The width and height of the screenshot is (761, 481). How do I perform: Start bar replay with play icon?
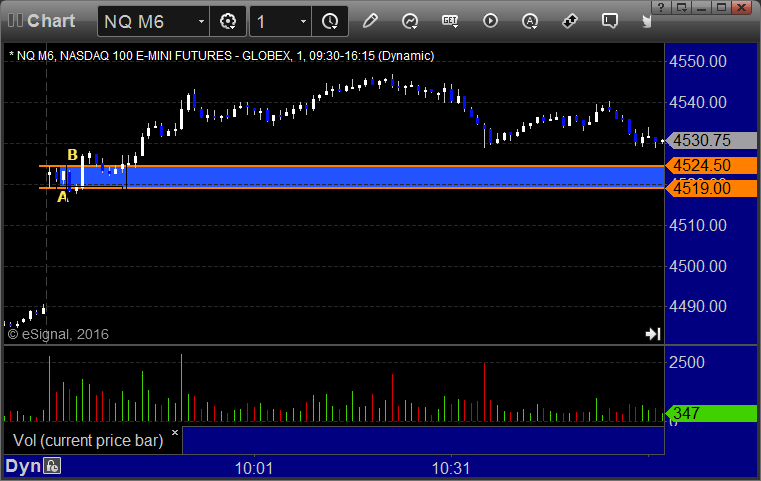[x=490, y=21]
